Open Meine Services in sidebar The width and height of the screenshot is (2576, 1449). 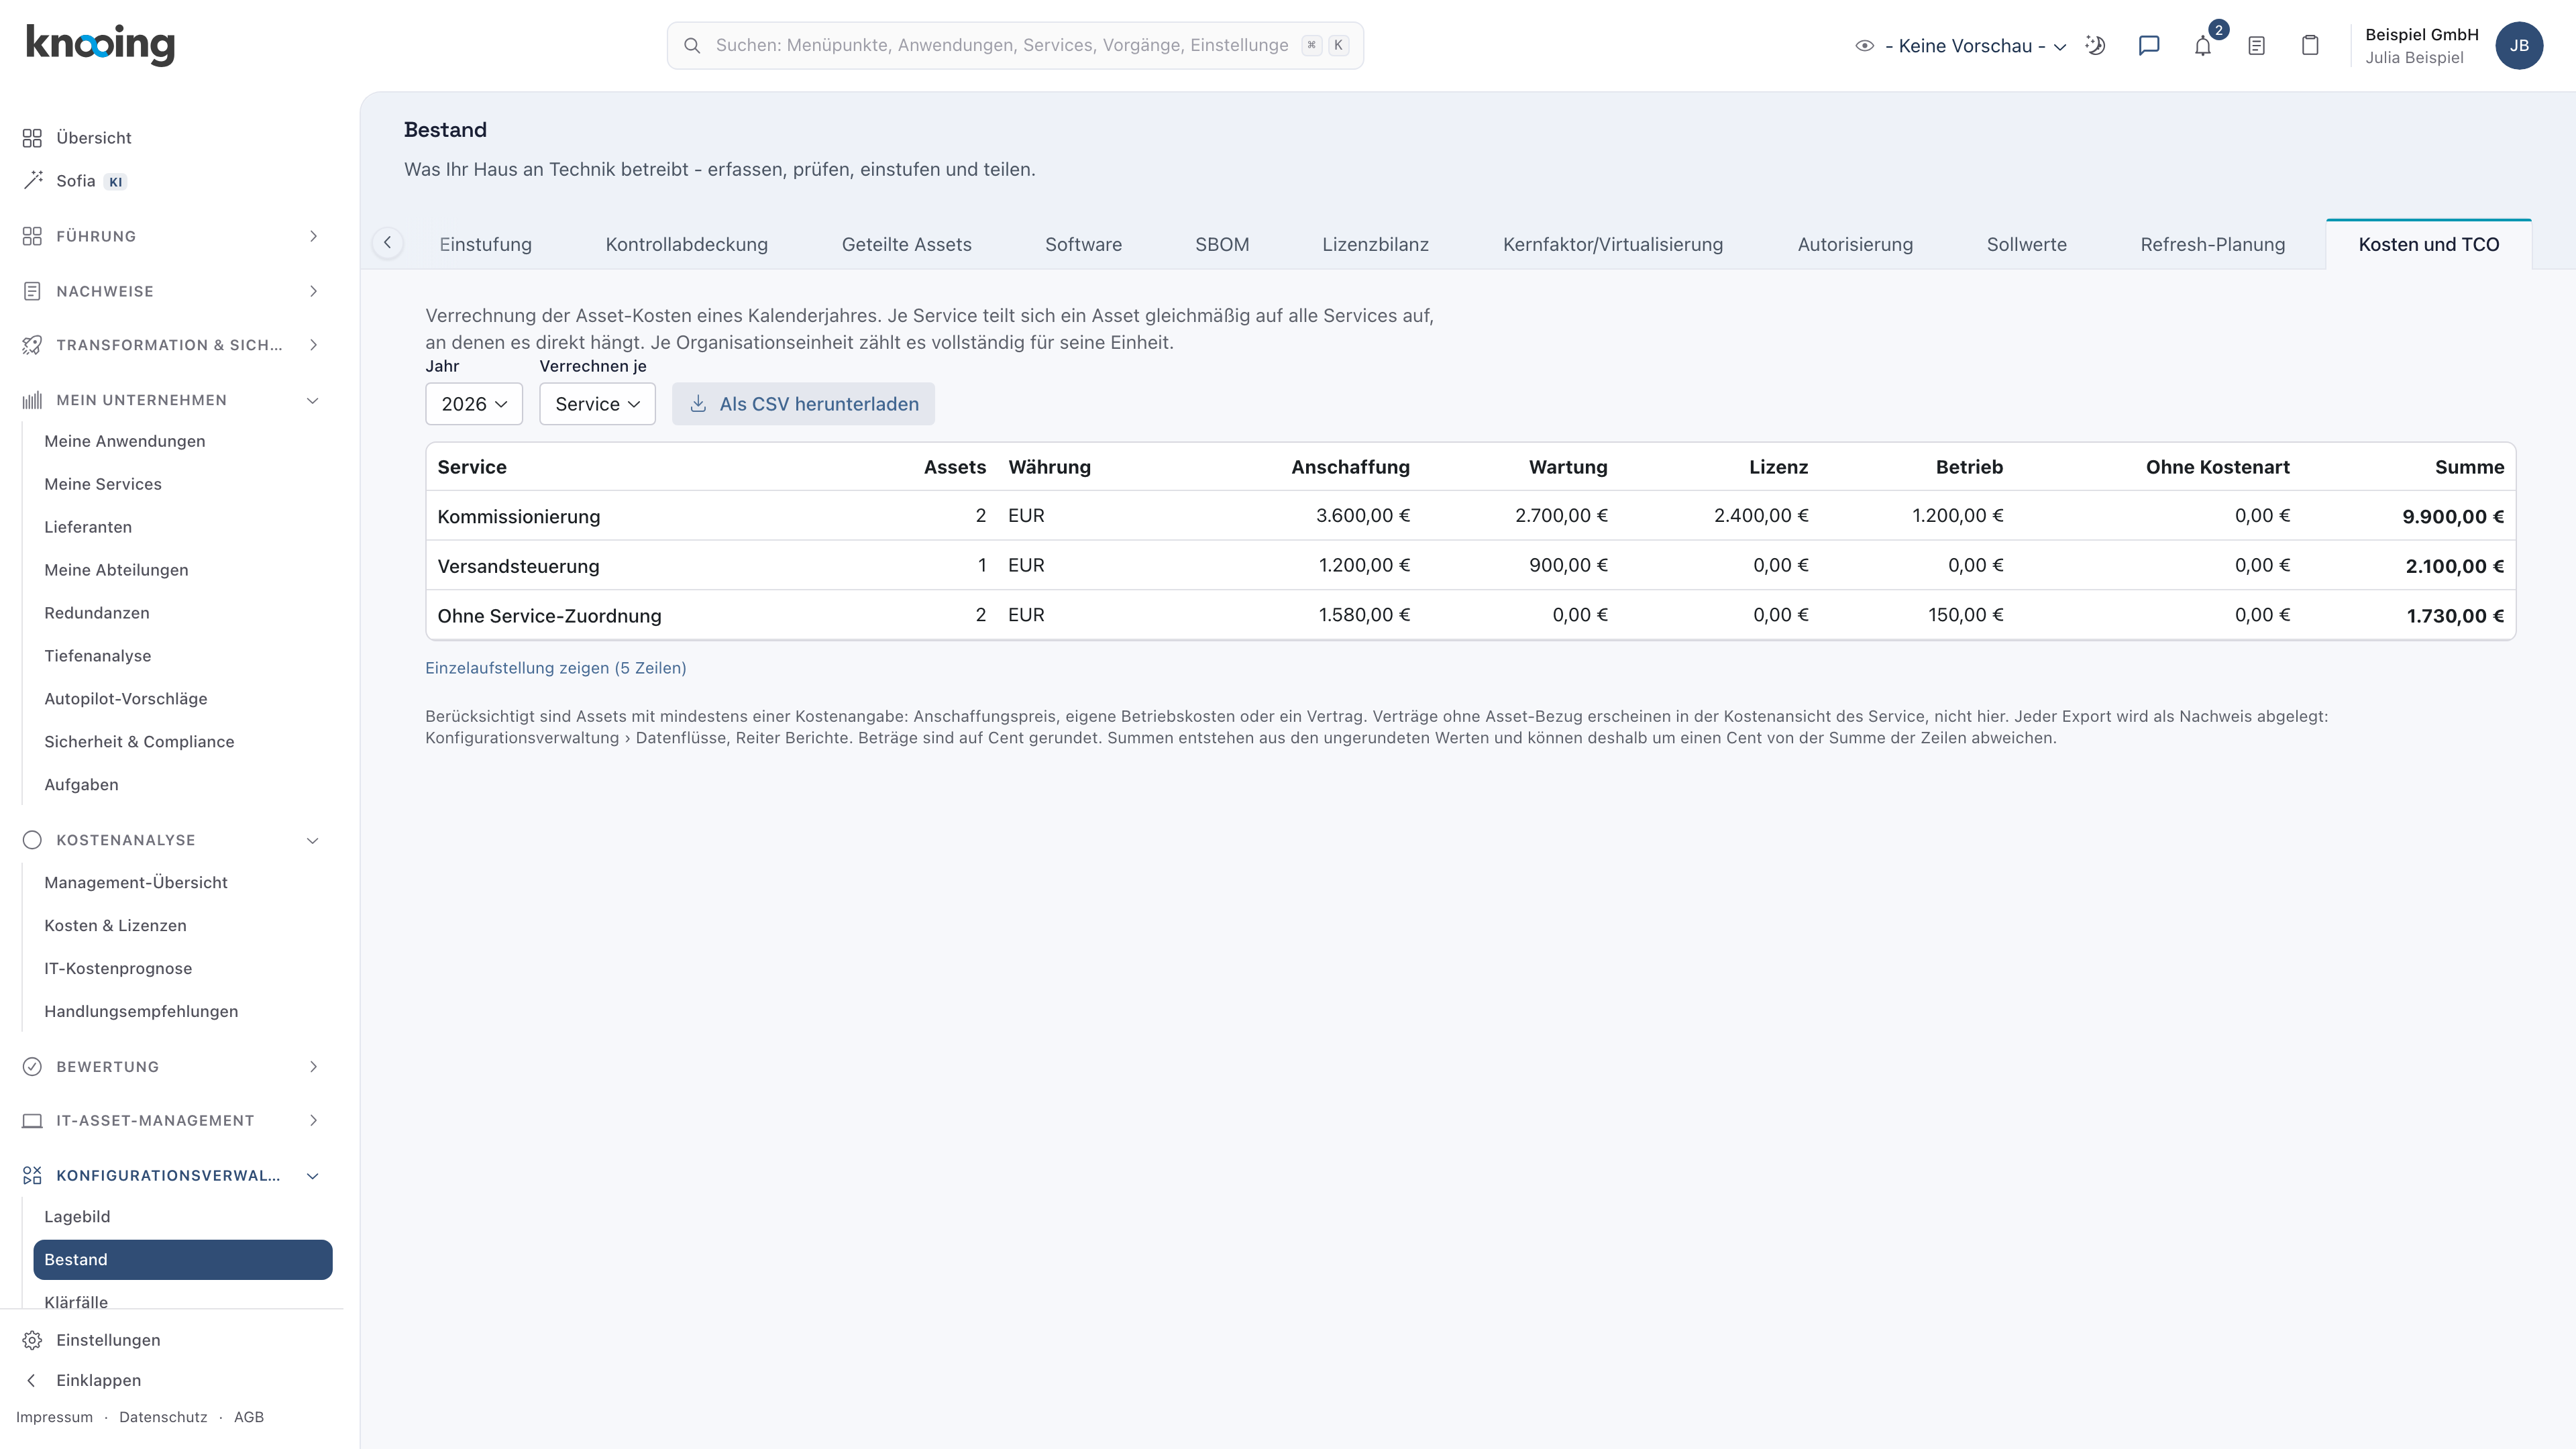point(103,484)
